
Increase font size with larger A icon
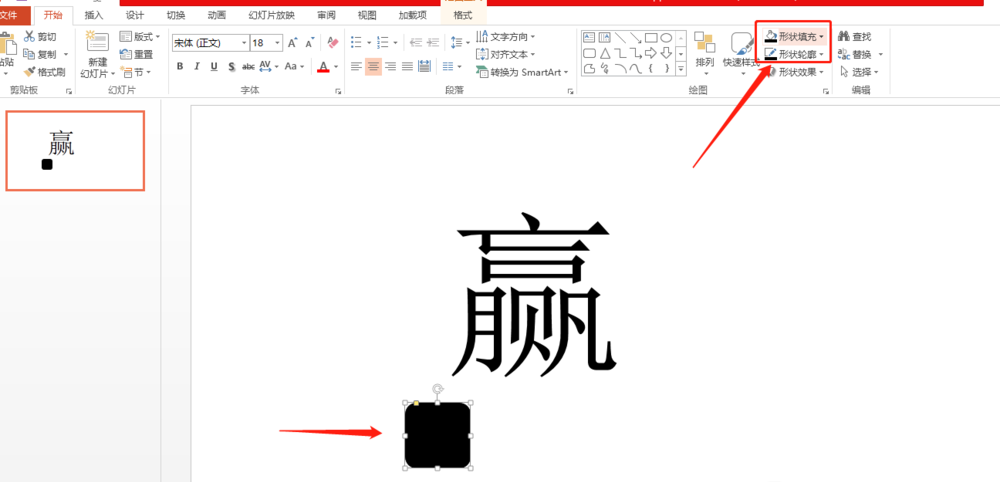(292, 43)
